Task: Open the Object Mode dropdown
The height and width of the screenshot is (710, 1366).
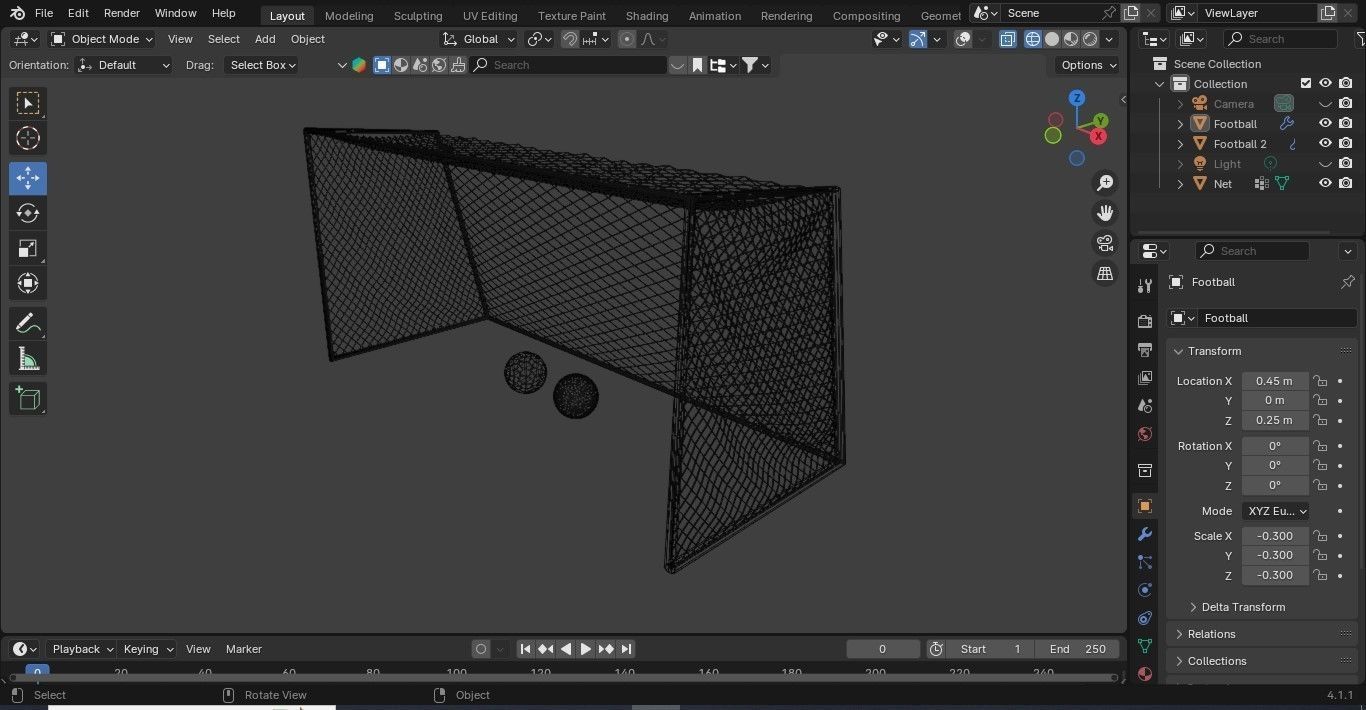Action: point(102,39)
